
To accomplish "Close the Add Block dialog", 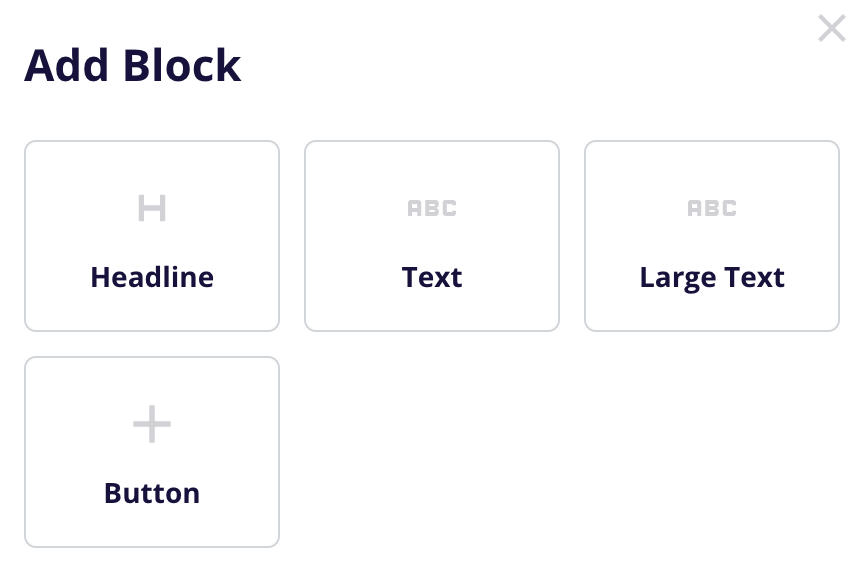I will pos(831,28).
